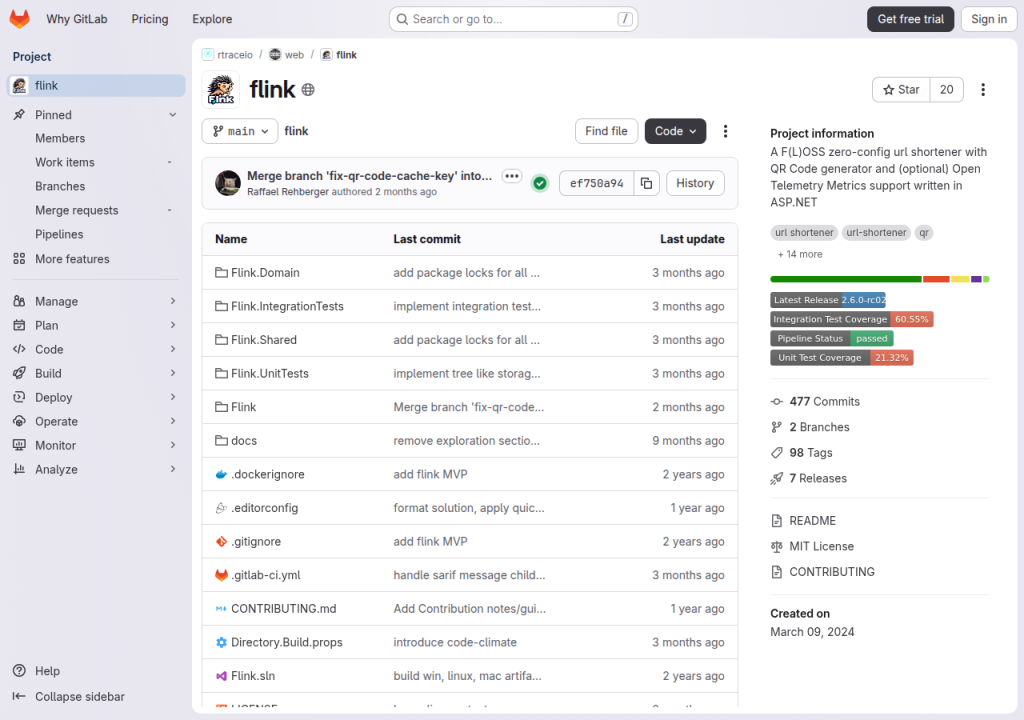Go to Branches in sidebar
This screenshot has width=1024, height=720.
(x=60, y=186)
